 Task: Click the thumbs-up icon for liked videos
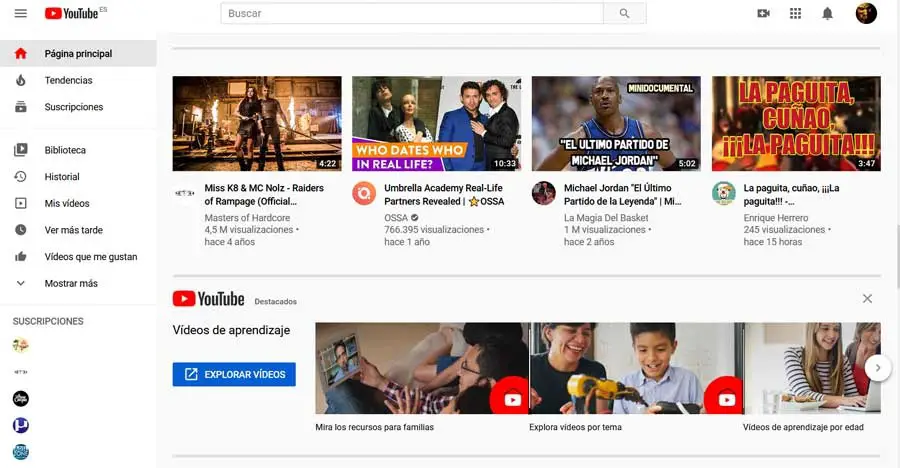tap(21, 257)
